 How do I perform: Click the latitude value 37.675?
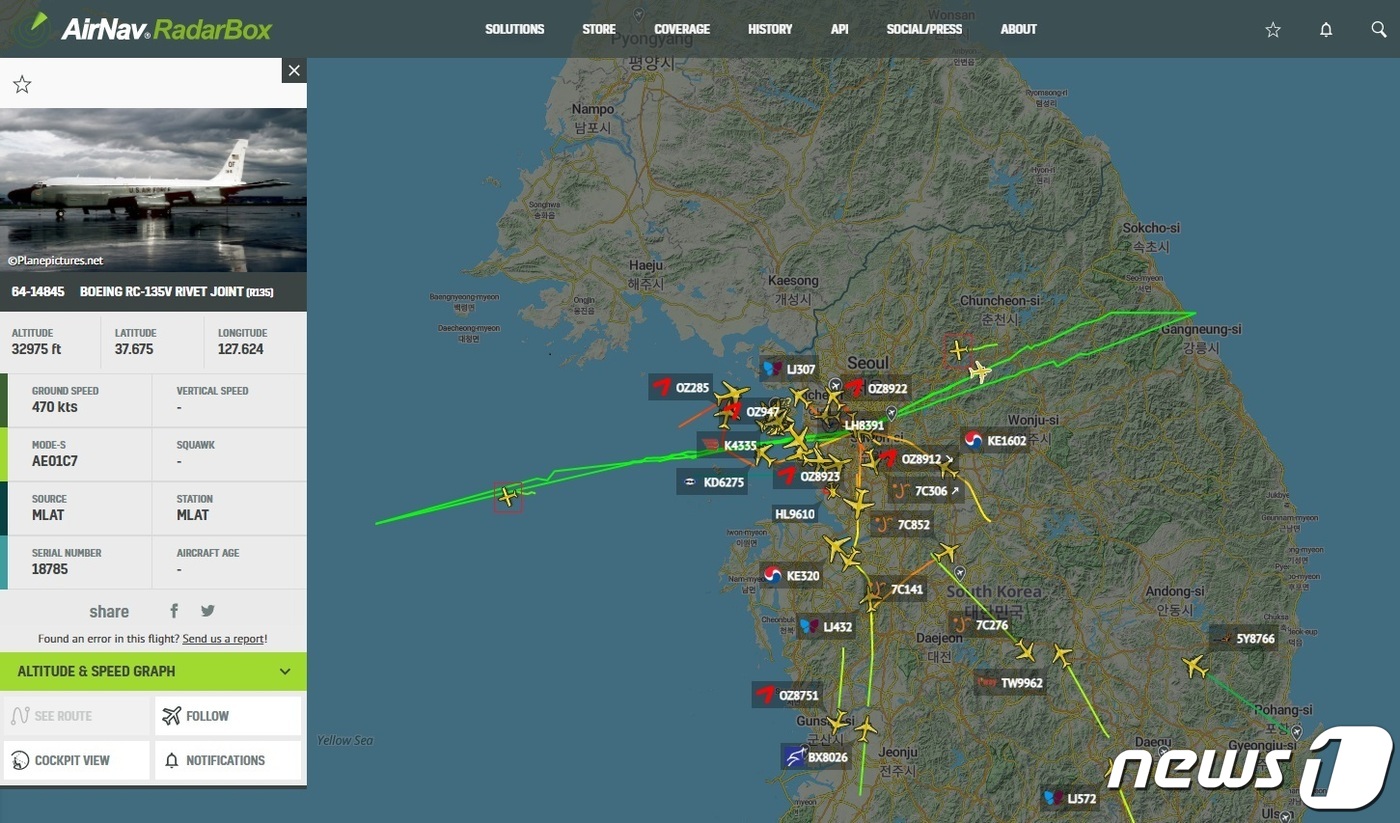click(134, 349)
